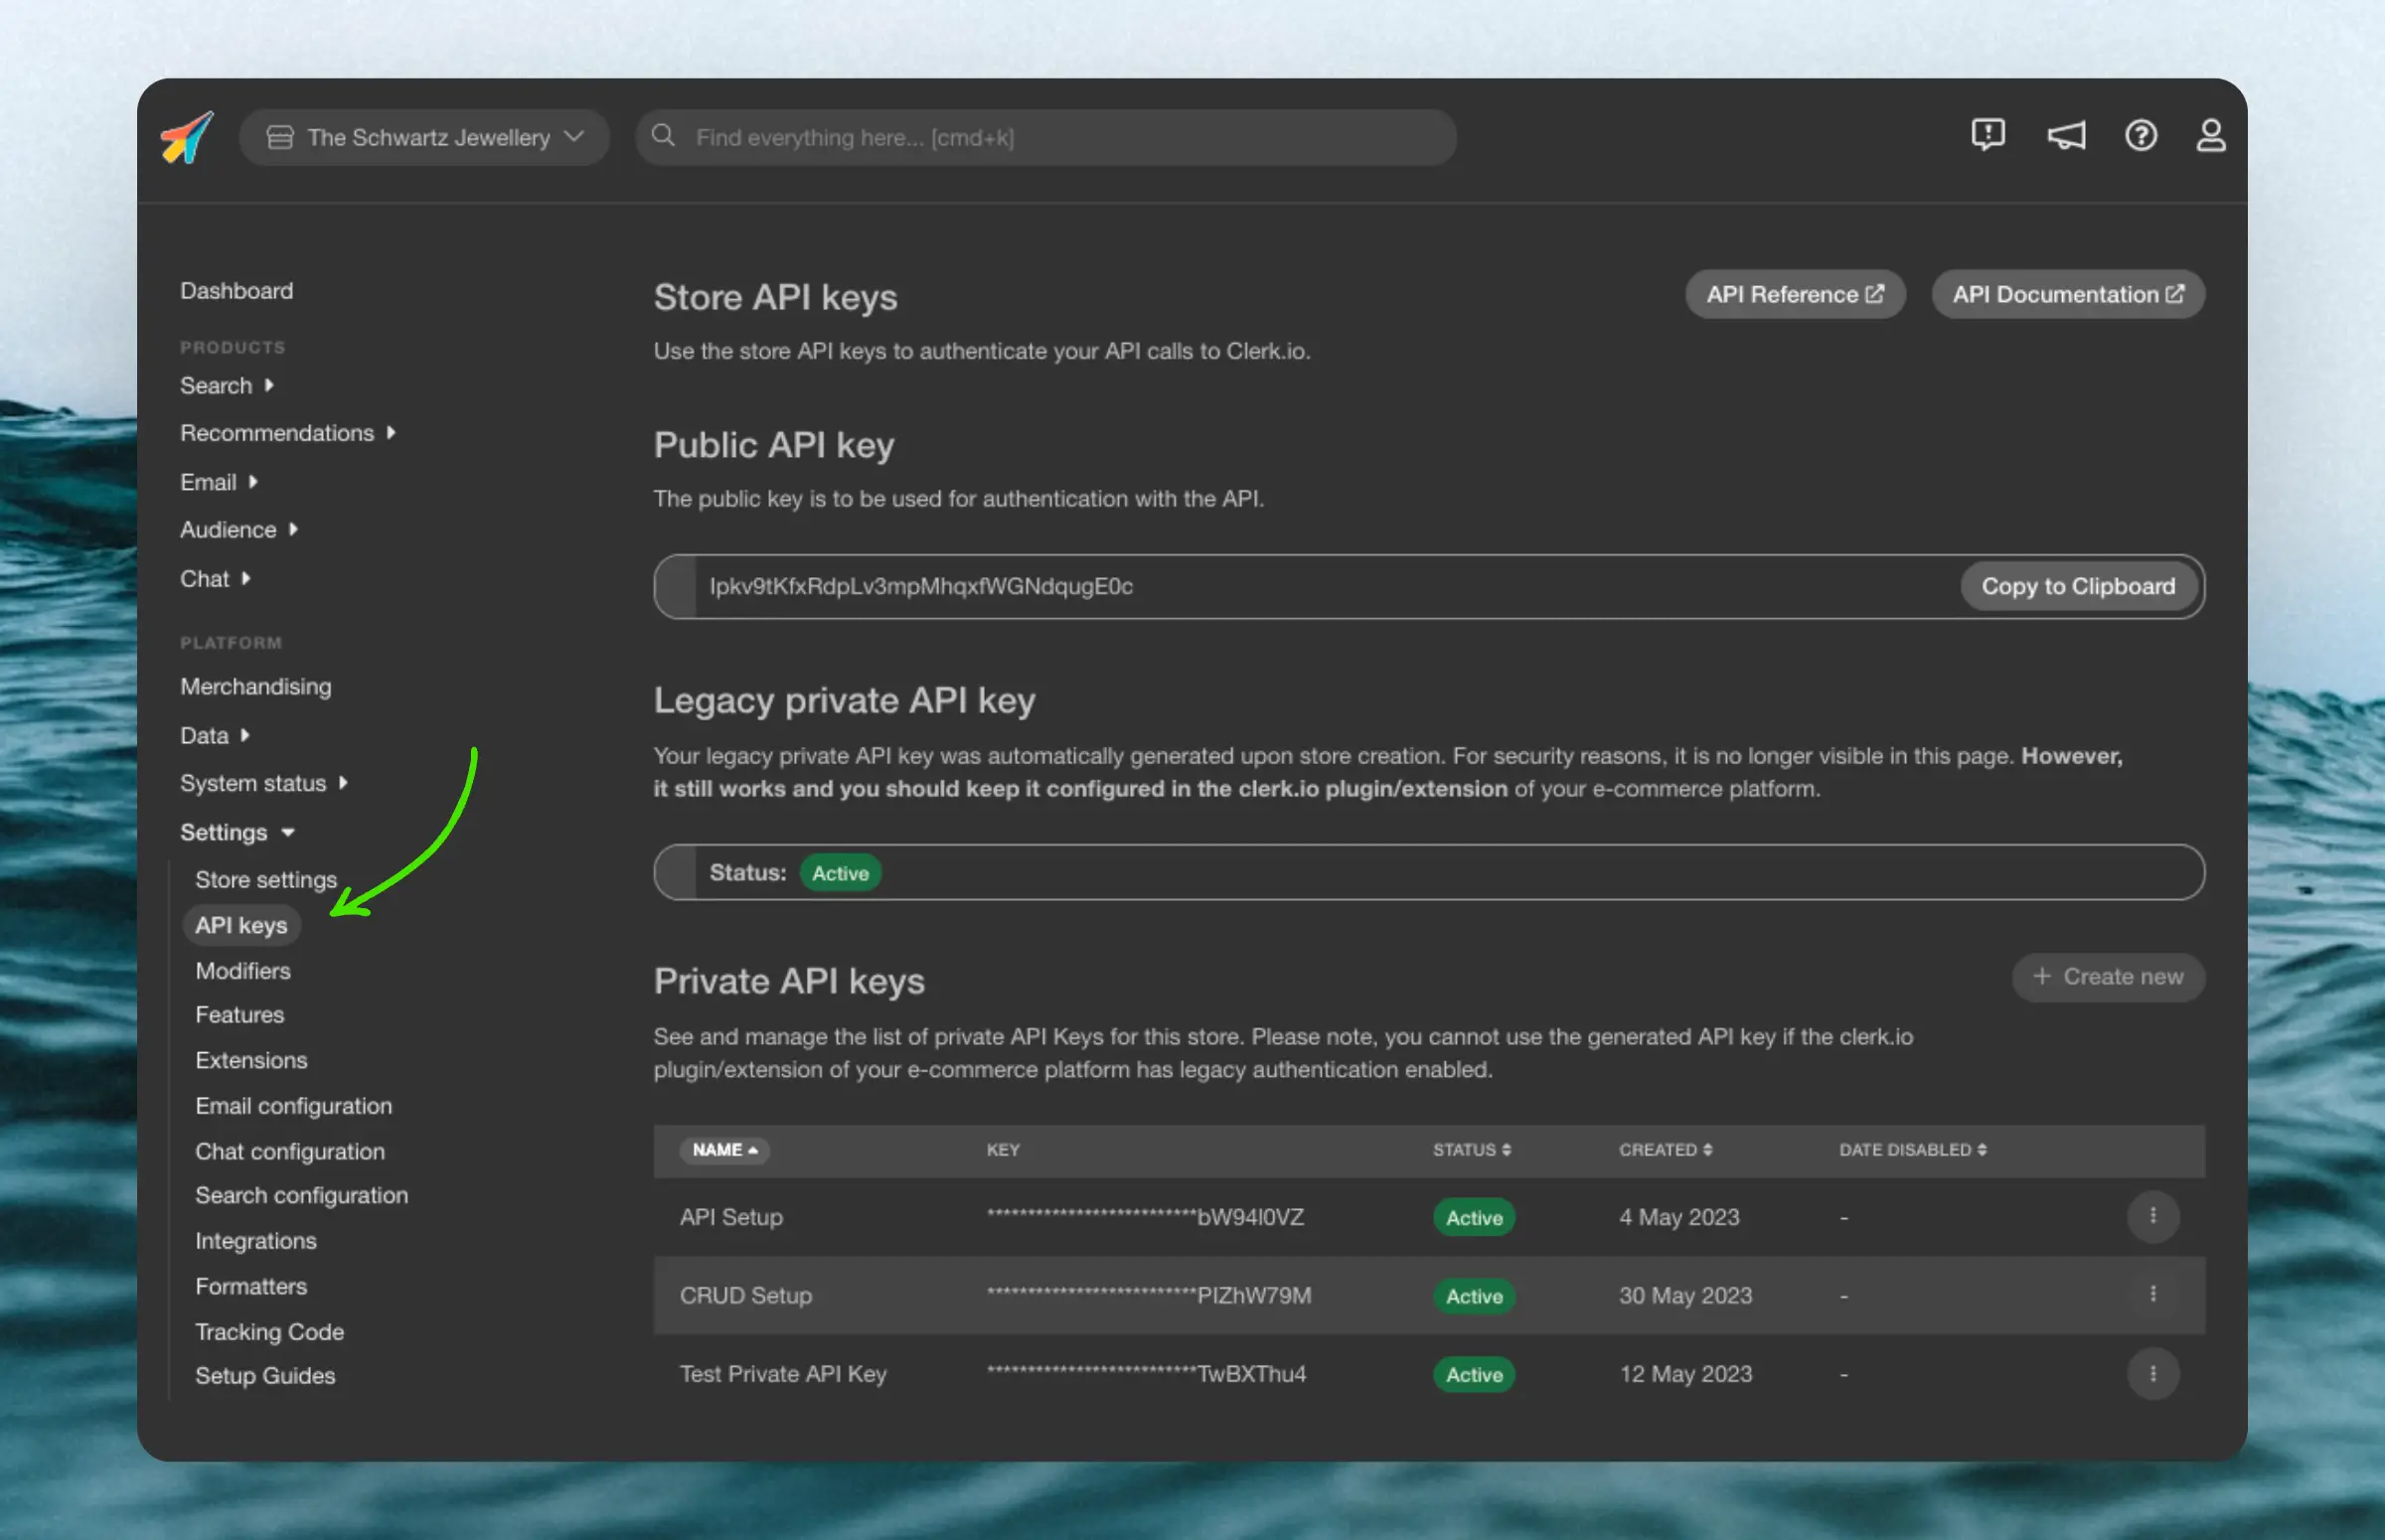Click the three-dot menu for CRUD Setup

click(2152, 1294)
